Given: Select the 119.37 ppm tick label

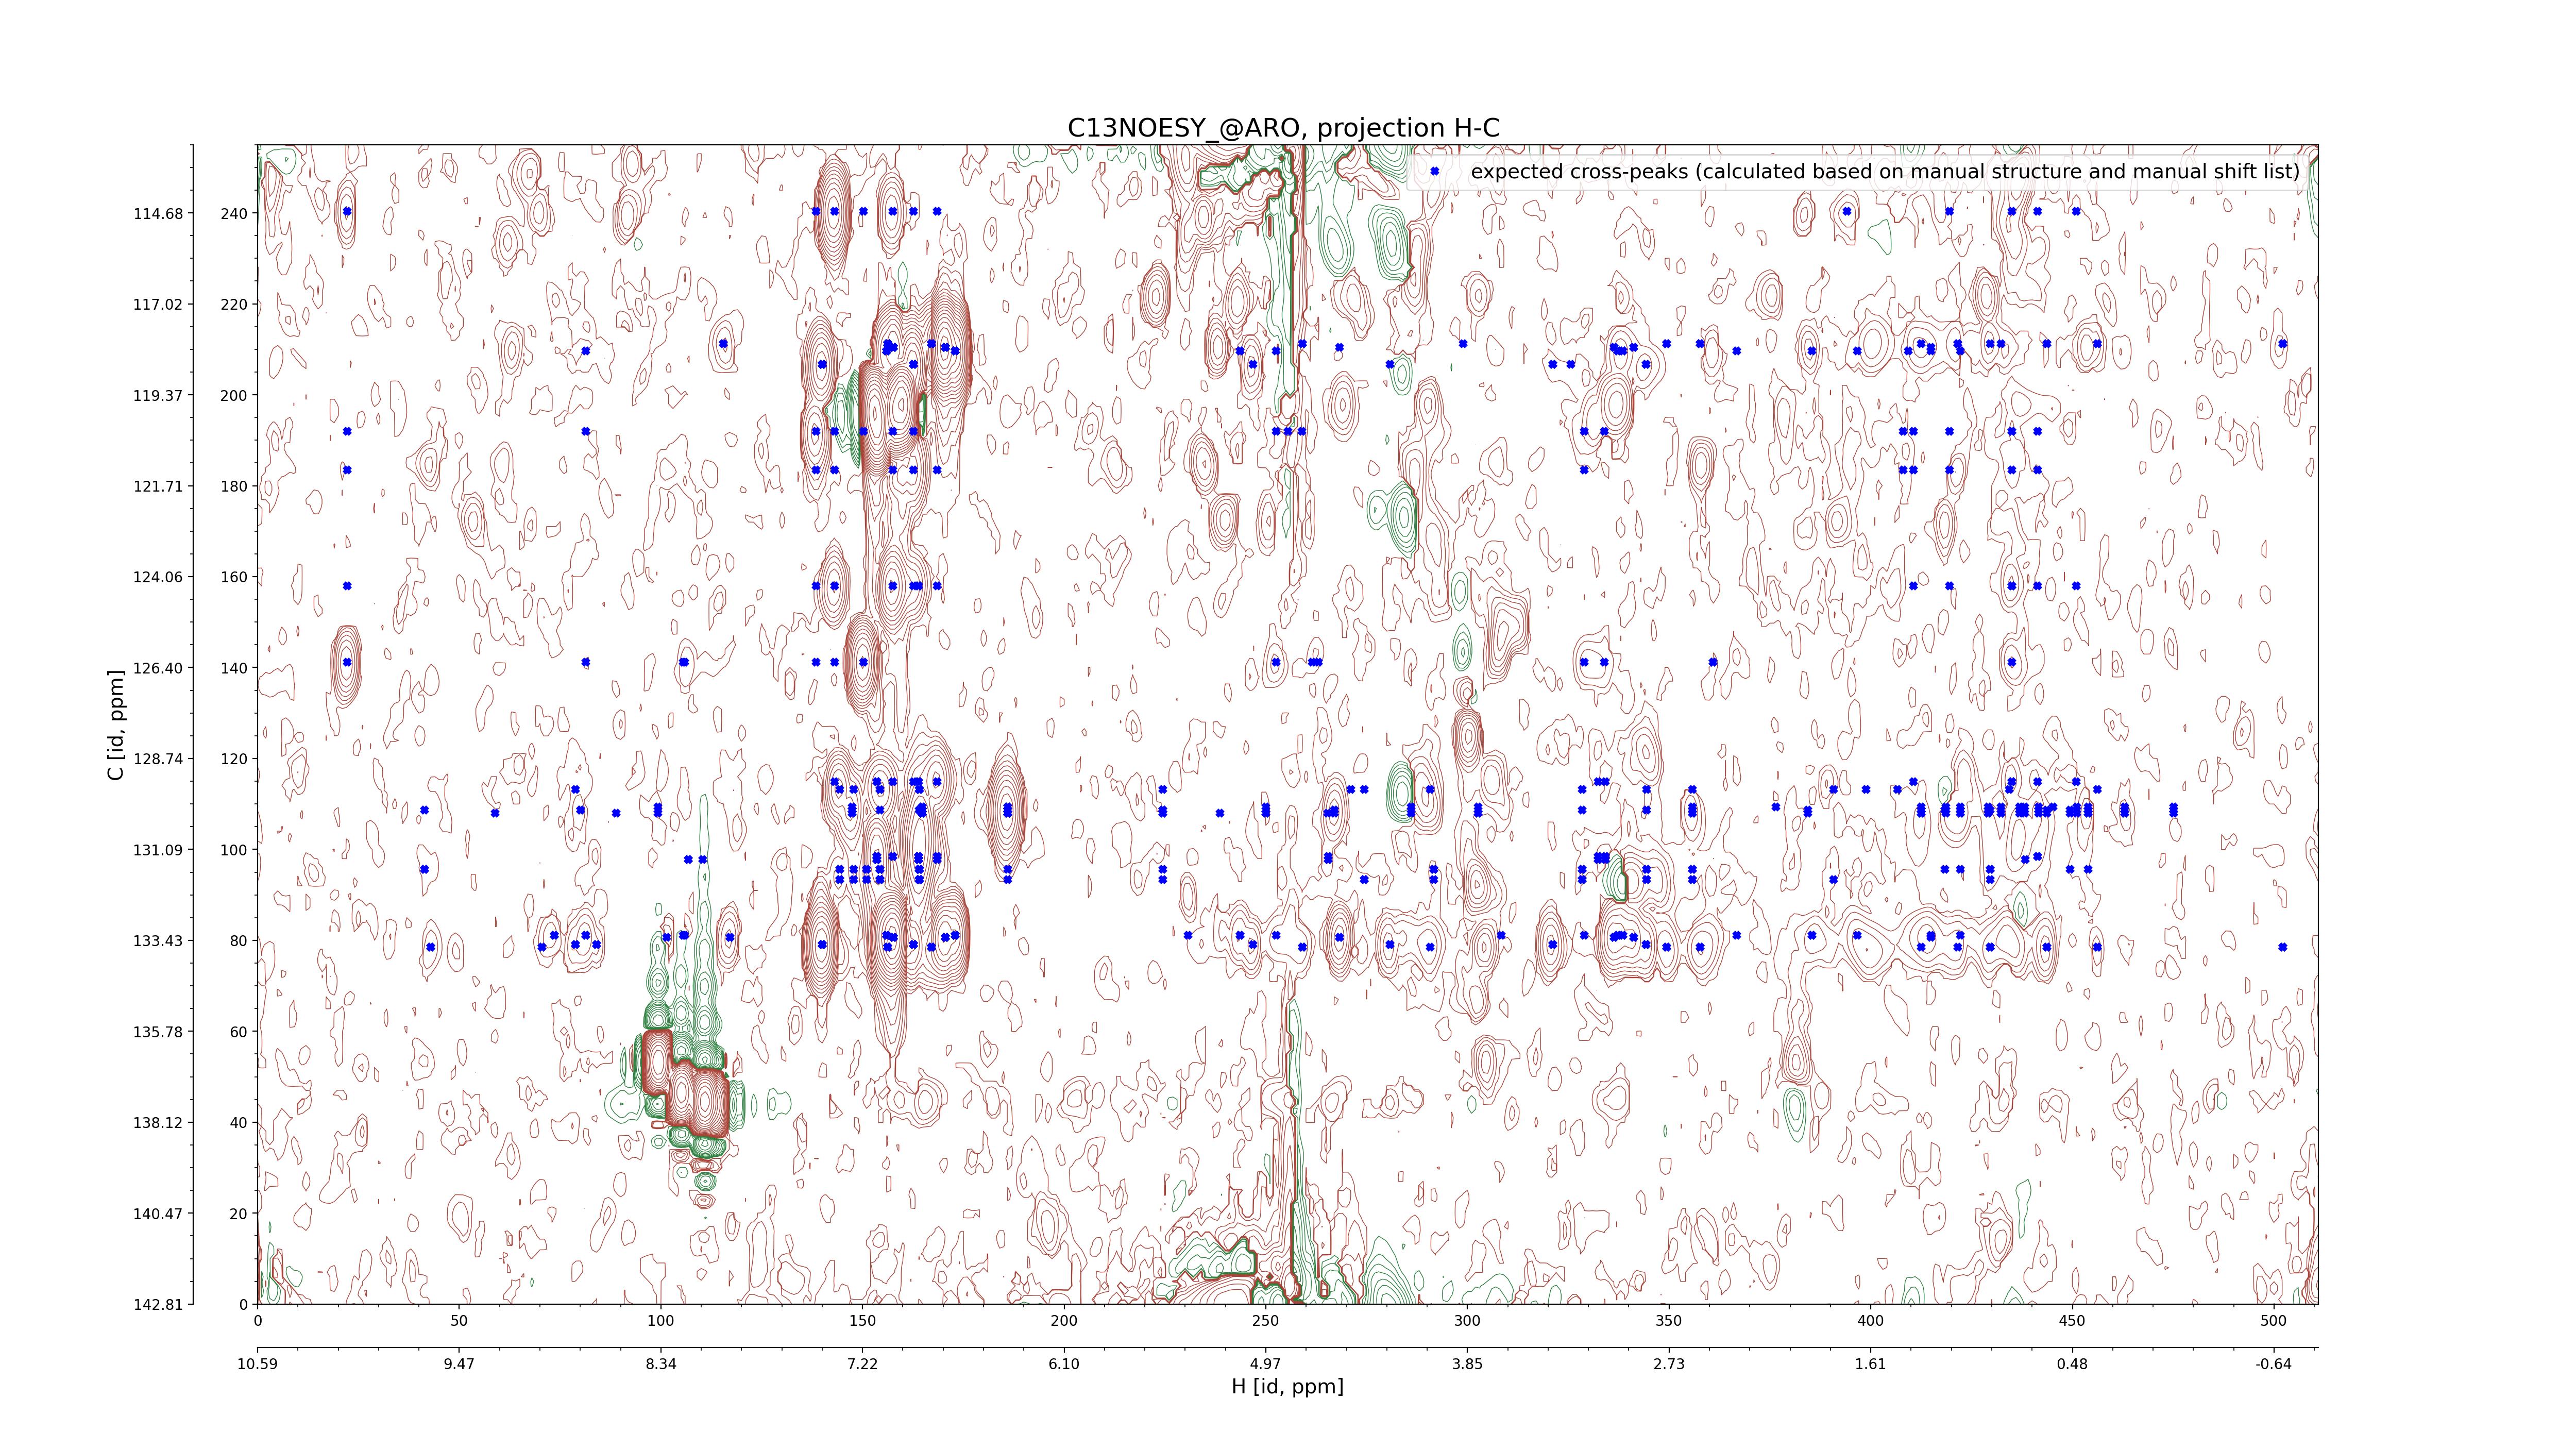Looking at the screenshot, I should click(x=158, y=395).
